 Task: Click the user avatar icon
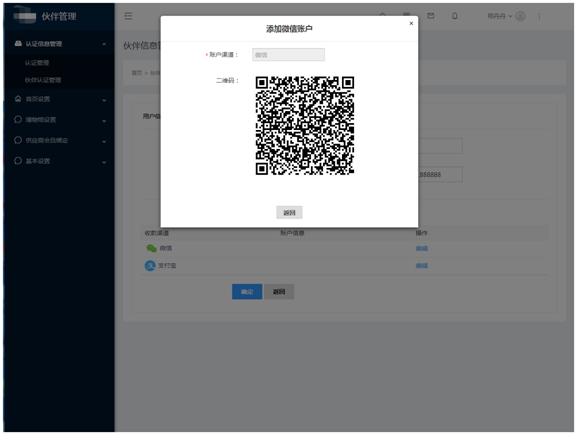520,16
